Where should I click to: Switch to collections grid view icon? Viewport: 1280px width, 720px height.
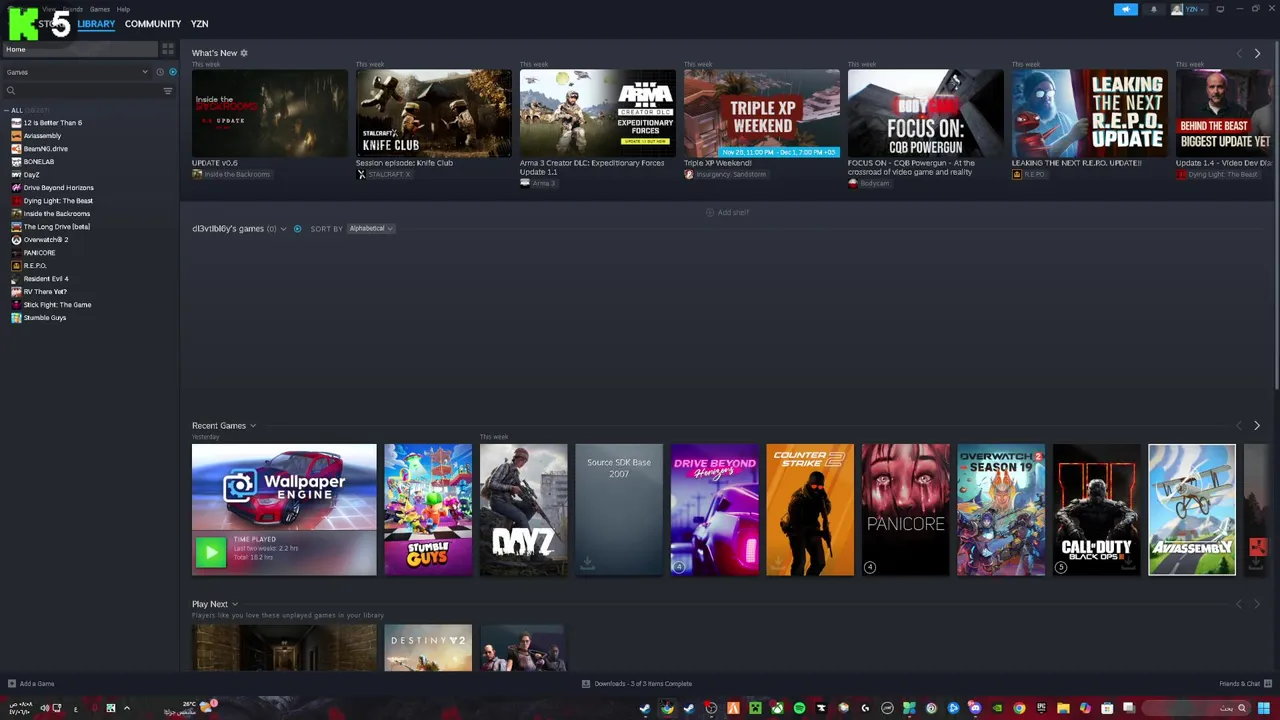(168, 49)
